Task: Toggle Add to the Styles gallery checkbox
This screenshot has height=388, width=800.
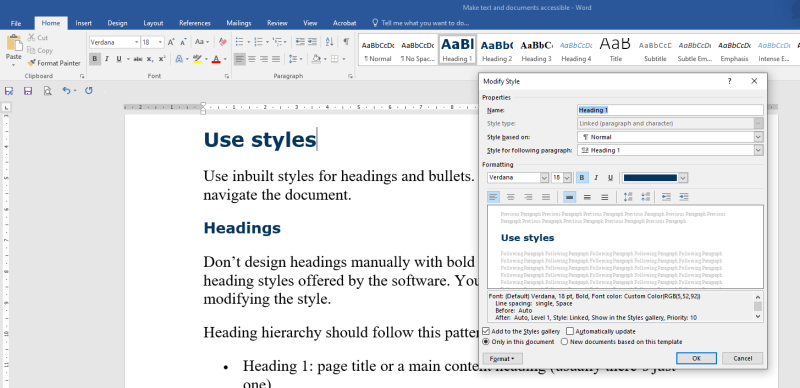Action: (485, 331)
